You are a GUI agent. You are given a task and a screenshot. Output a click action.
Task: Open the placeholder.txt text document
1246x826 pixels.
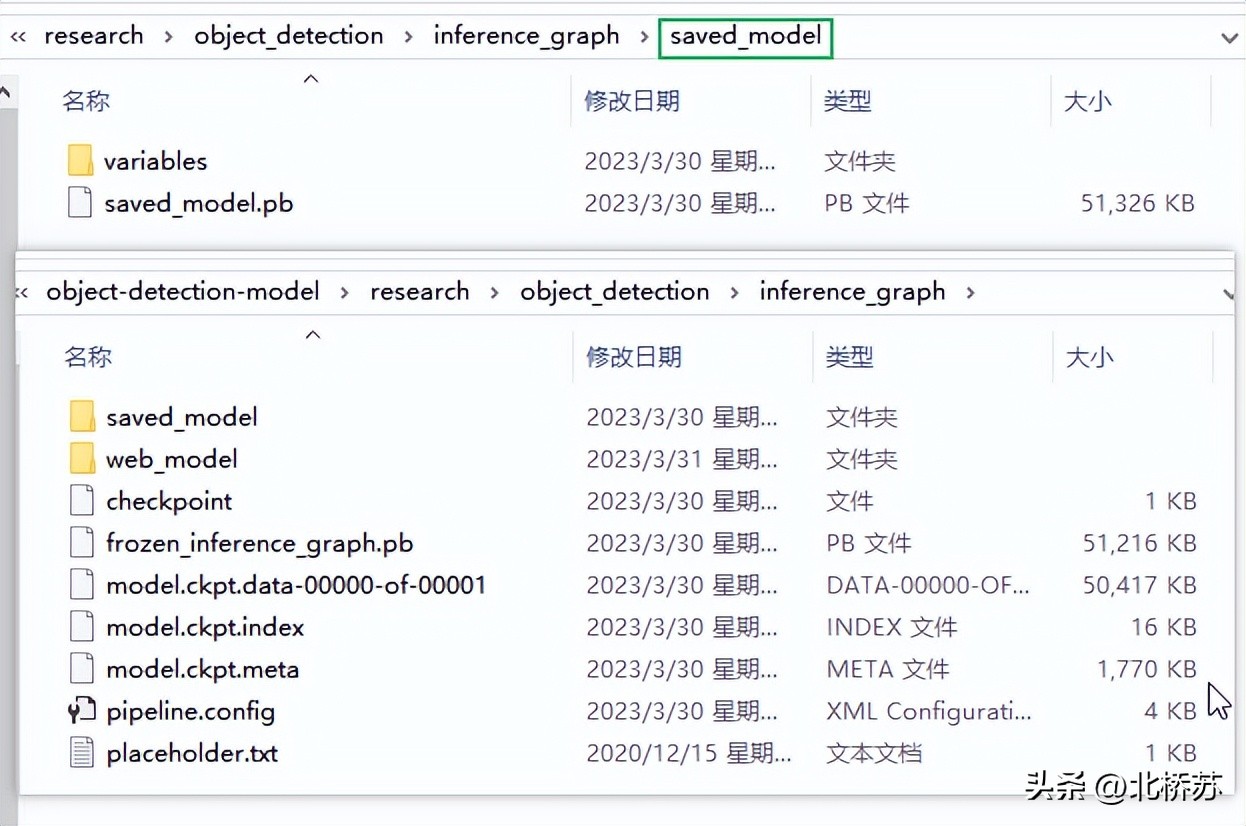(x=192, y=753)
